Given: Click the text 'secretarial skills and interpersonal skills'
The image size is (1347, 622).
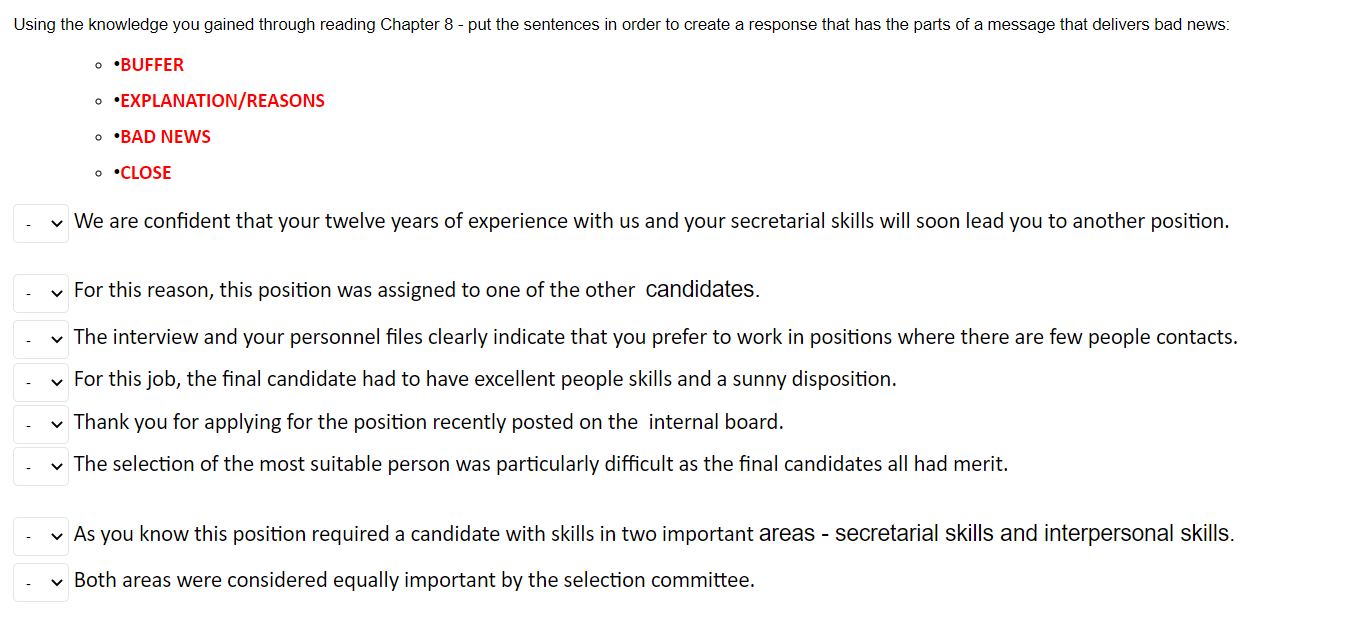Looking at the screenshot, I should (1034, 534).
